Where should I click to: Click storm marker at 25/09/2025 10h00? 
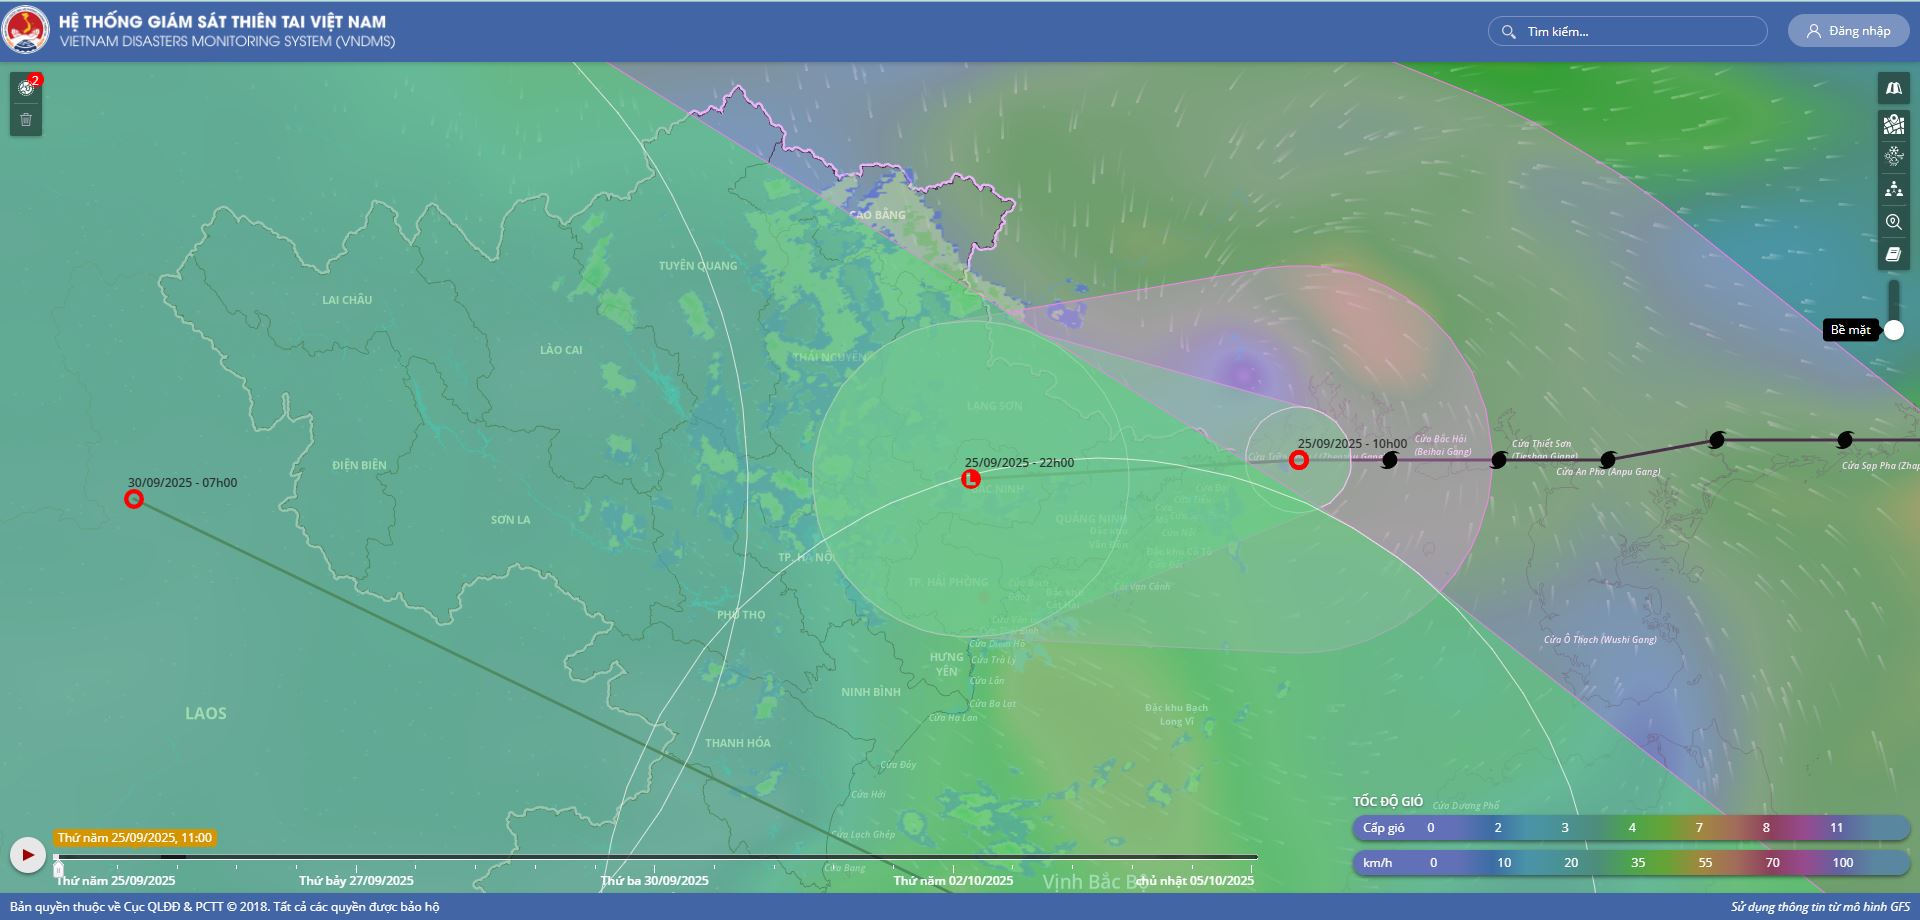(1298, 460)
